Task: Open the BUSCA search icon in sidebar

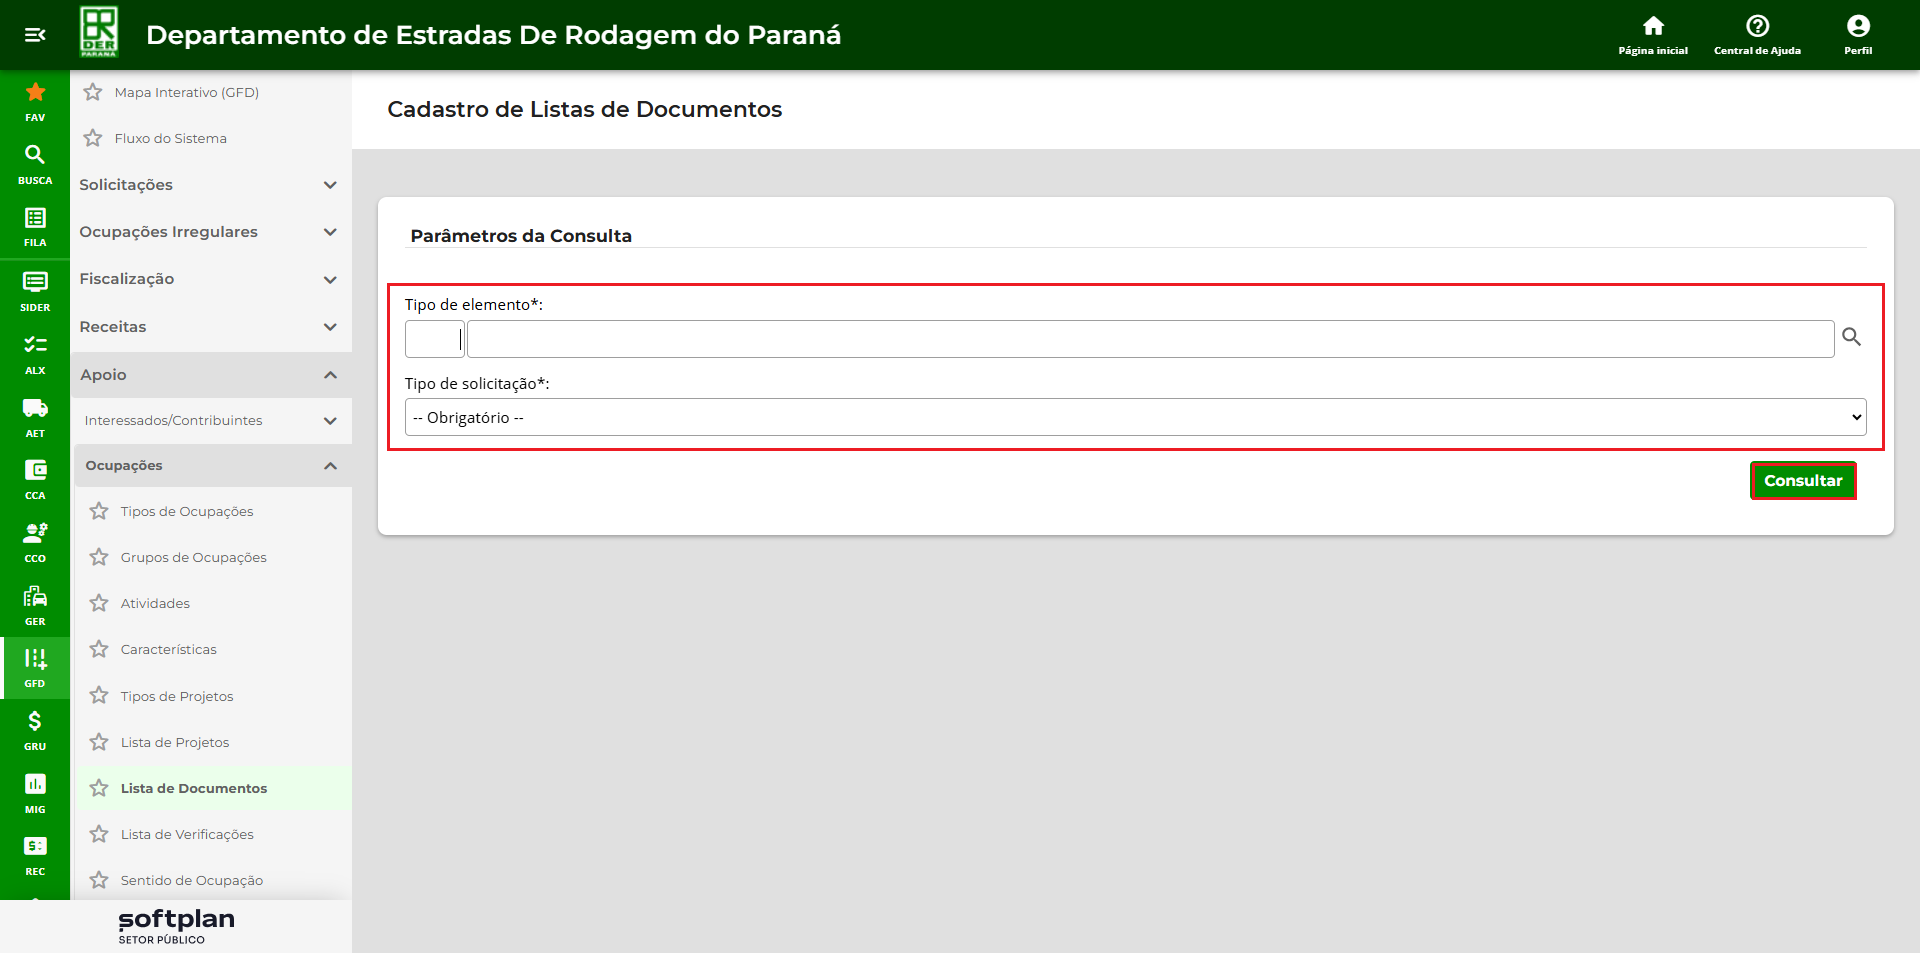Action: [35, 163]
